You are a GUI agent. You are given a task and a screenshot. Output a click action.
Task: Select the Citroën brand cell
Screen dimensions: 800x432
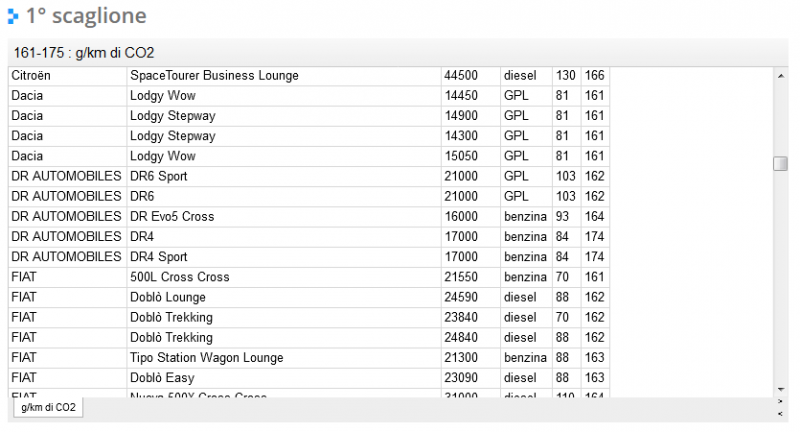(31, 76)
